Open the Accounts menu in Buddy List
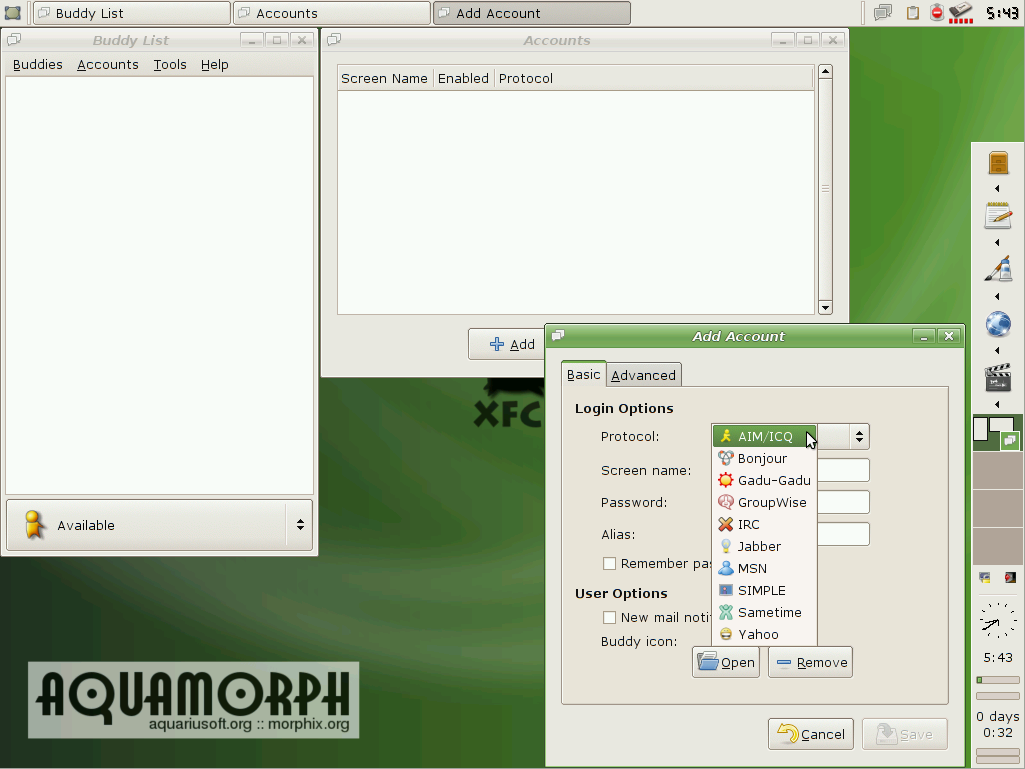The image size is (1025, 769). click(x=107, y=64)
